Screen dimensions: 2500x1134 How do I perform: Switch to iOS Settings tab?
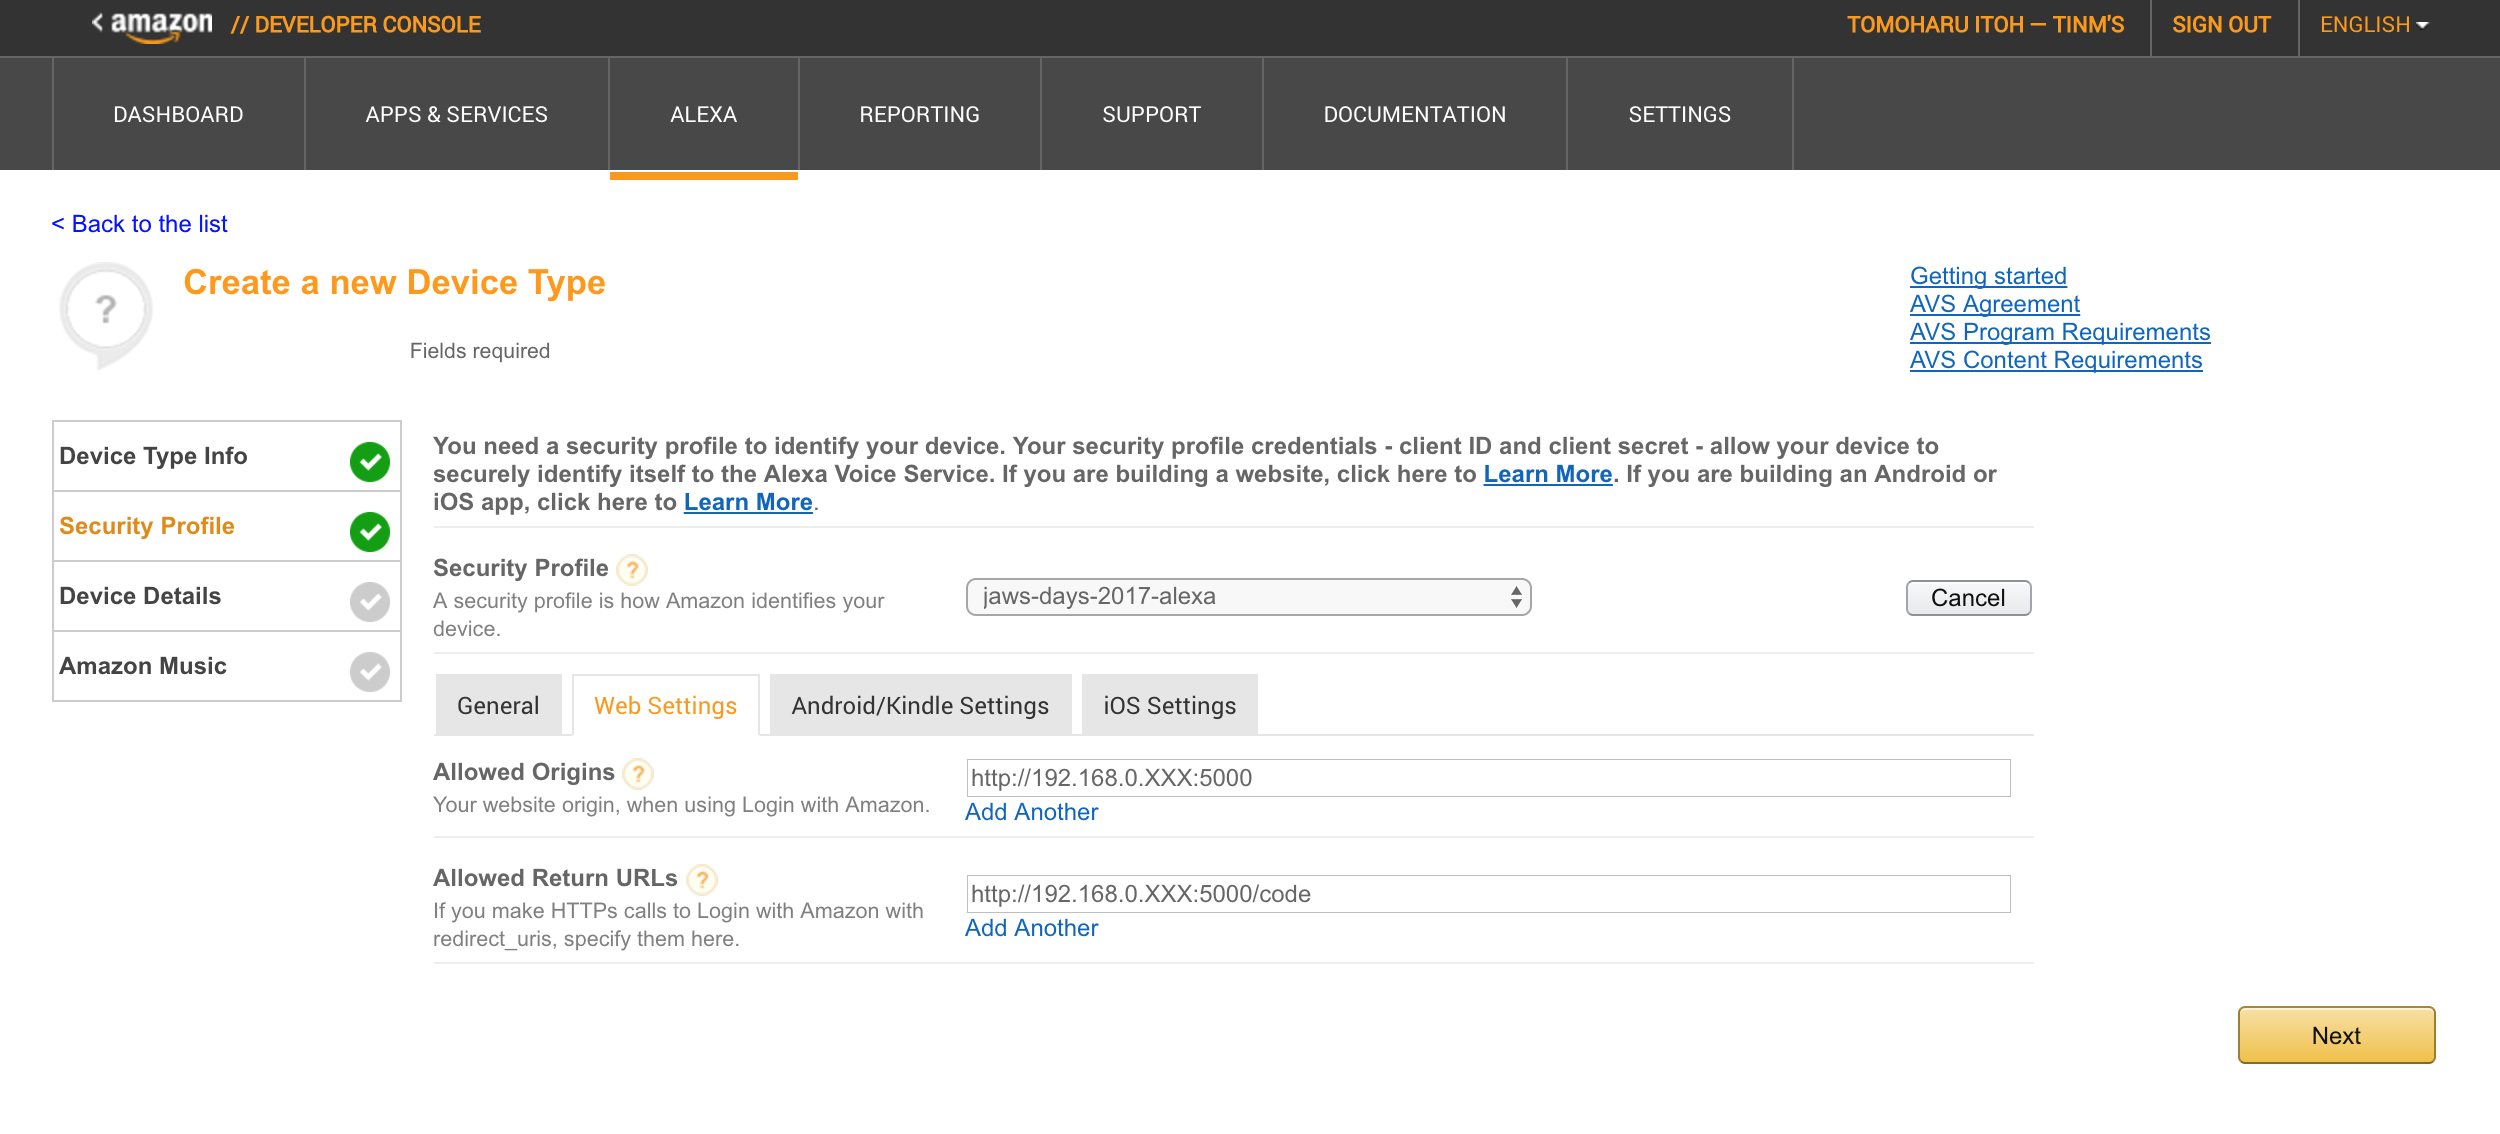(x=1169, y=706)
